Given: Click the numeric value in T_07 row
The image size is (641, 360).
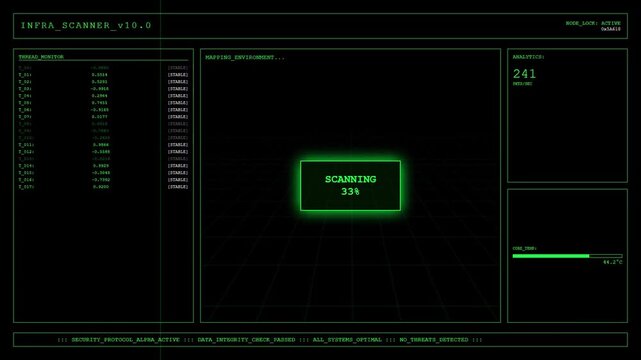Looking at the screenshot, I should [x=100, y=116].
